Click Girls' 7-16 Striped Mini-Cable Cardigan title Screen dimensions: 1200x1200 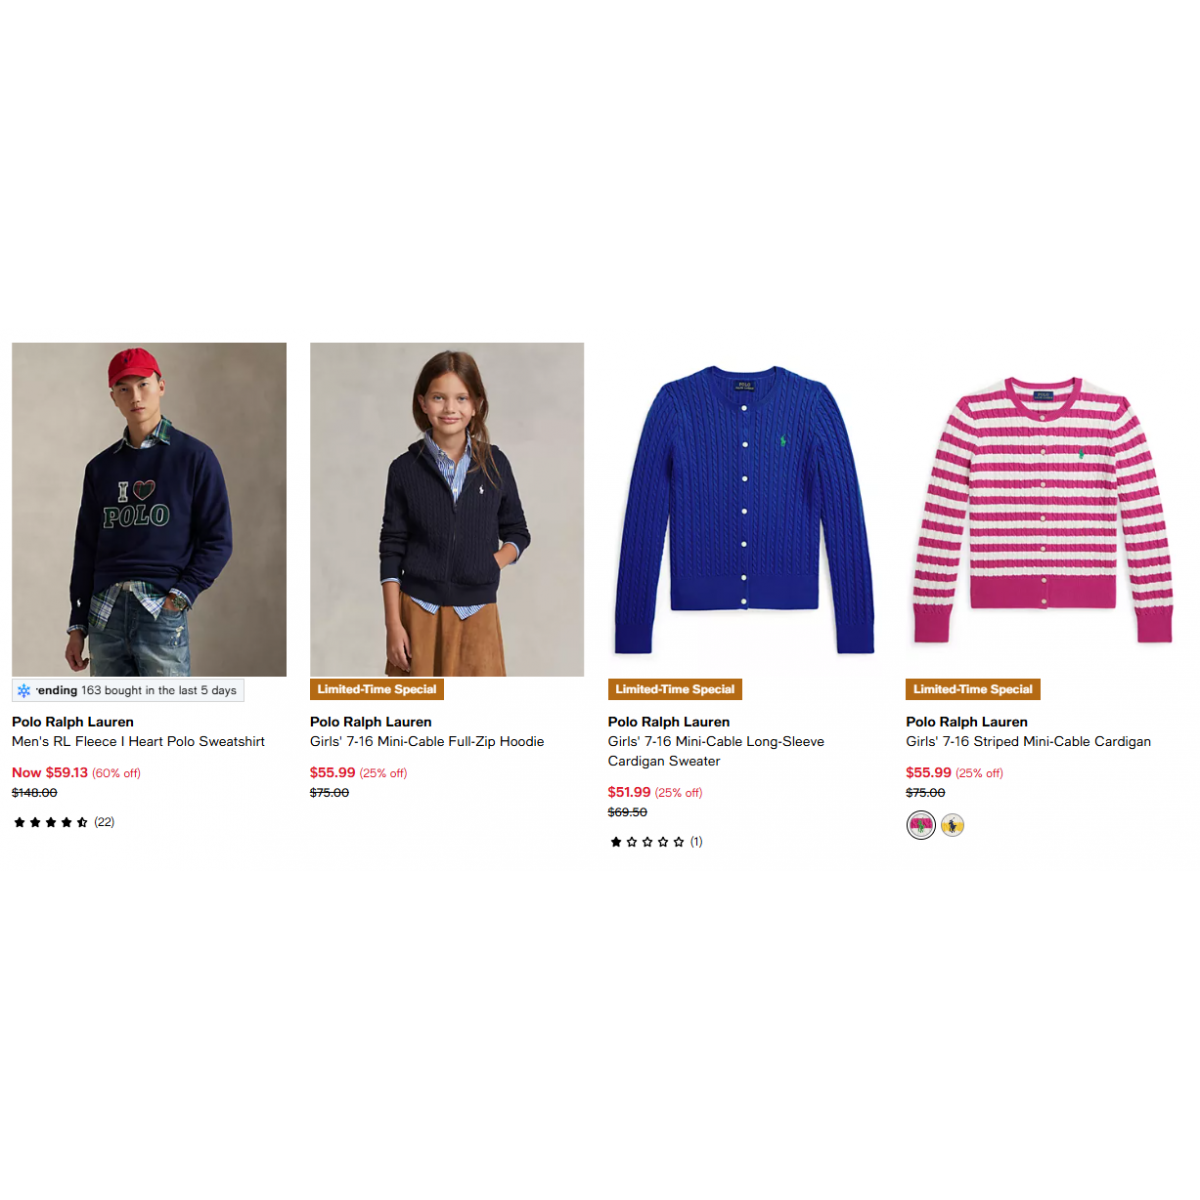coord(1028,741)
